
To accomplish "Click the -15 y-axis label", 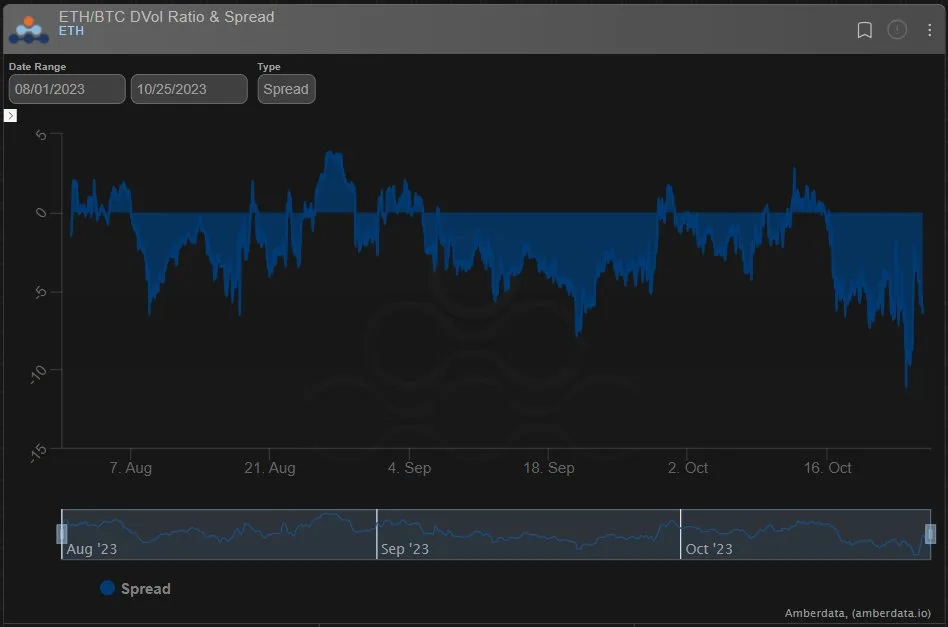I will click(x=38, y=452).
